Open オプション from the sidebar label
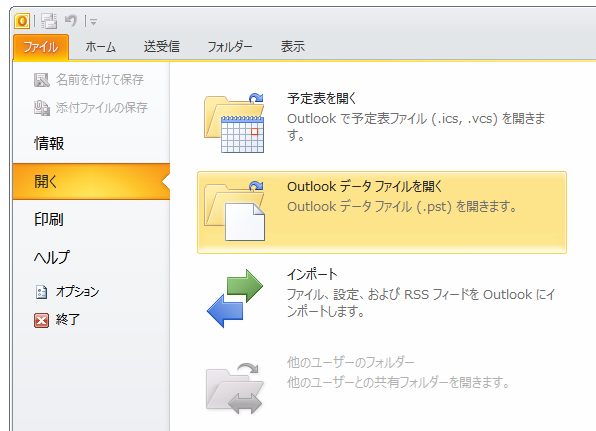Viewport: 596px width, 431px height. tap(77, 292)
